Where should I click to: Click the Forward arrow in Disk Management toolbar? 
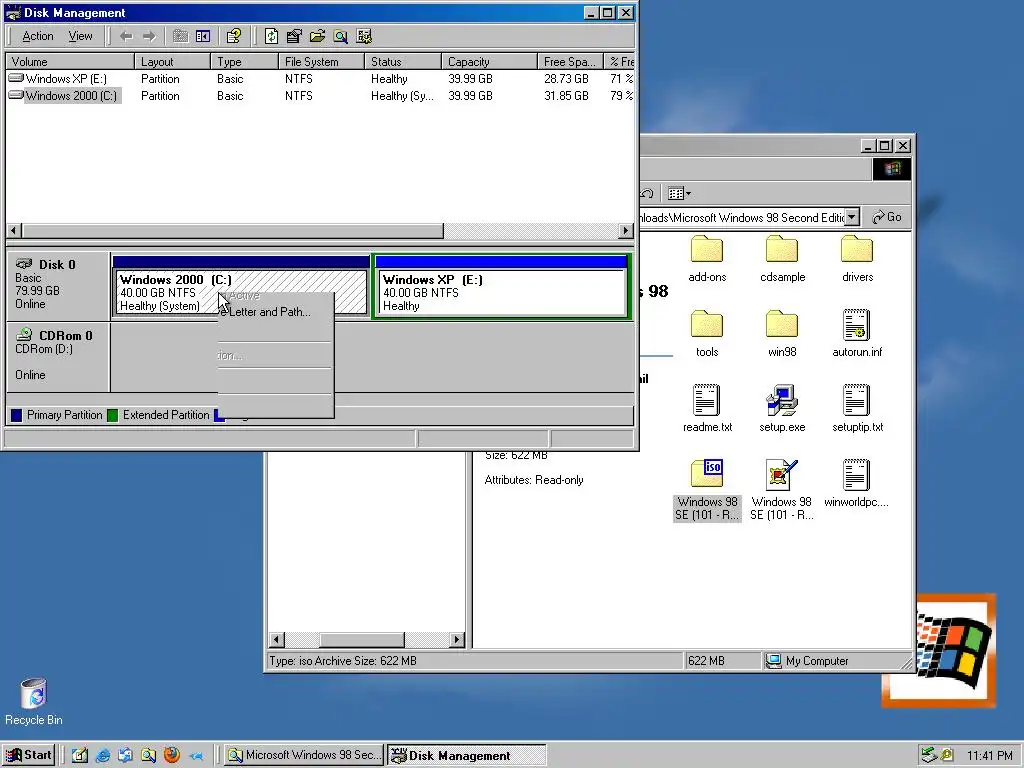pyautogui.click(x=149, y=36)
